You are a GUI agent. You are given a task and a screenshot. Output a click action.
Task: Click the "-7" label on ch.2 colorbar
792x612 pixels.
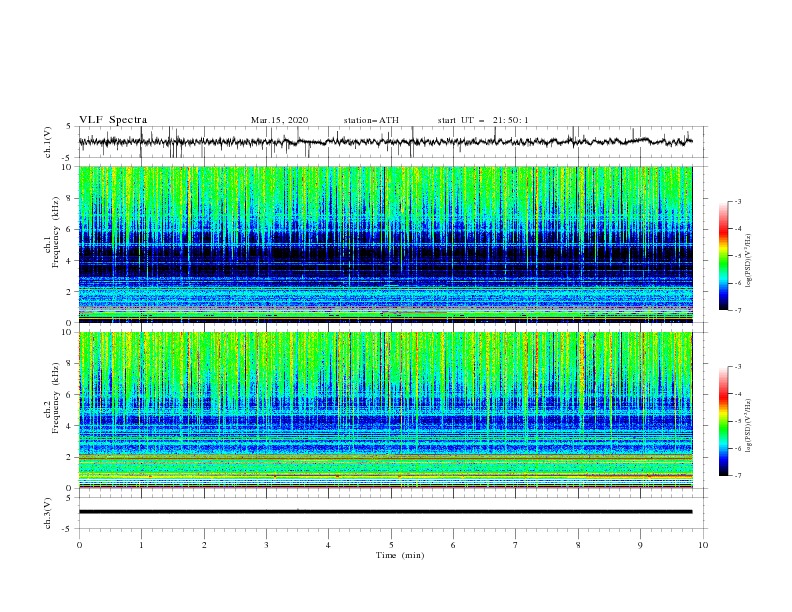(x=737, y=476)
